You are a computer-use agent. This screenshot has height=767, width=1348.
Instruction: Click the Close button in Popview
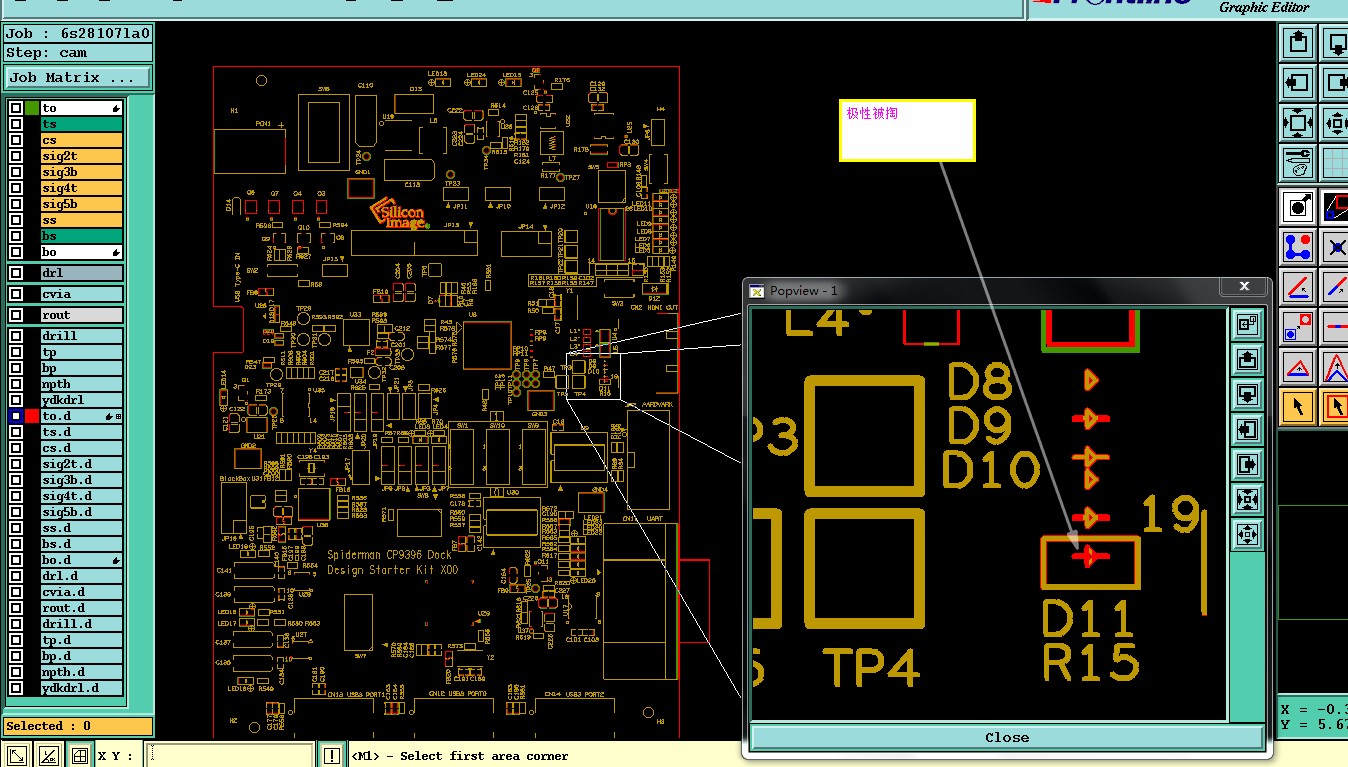coord(1006,738)
